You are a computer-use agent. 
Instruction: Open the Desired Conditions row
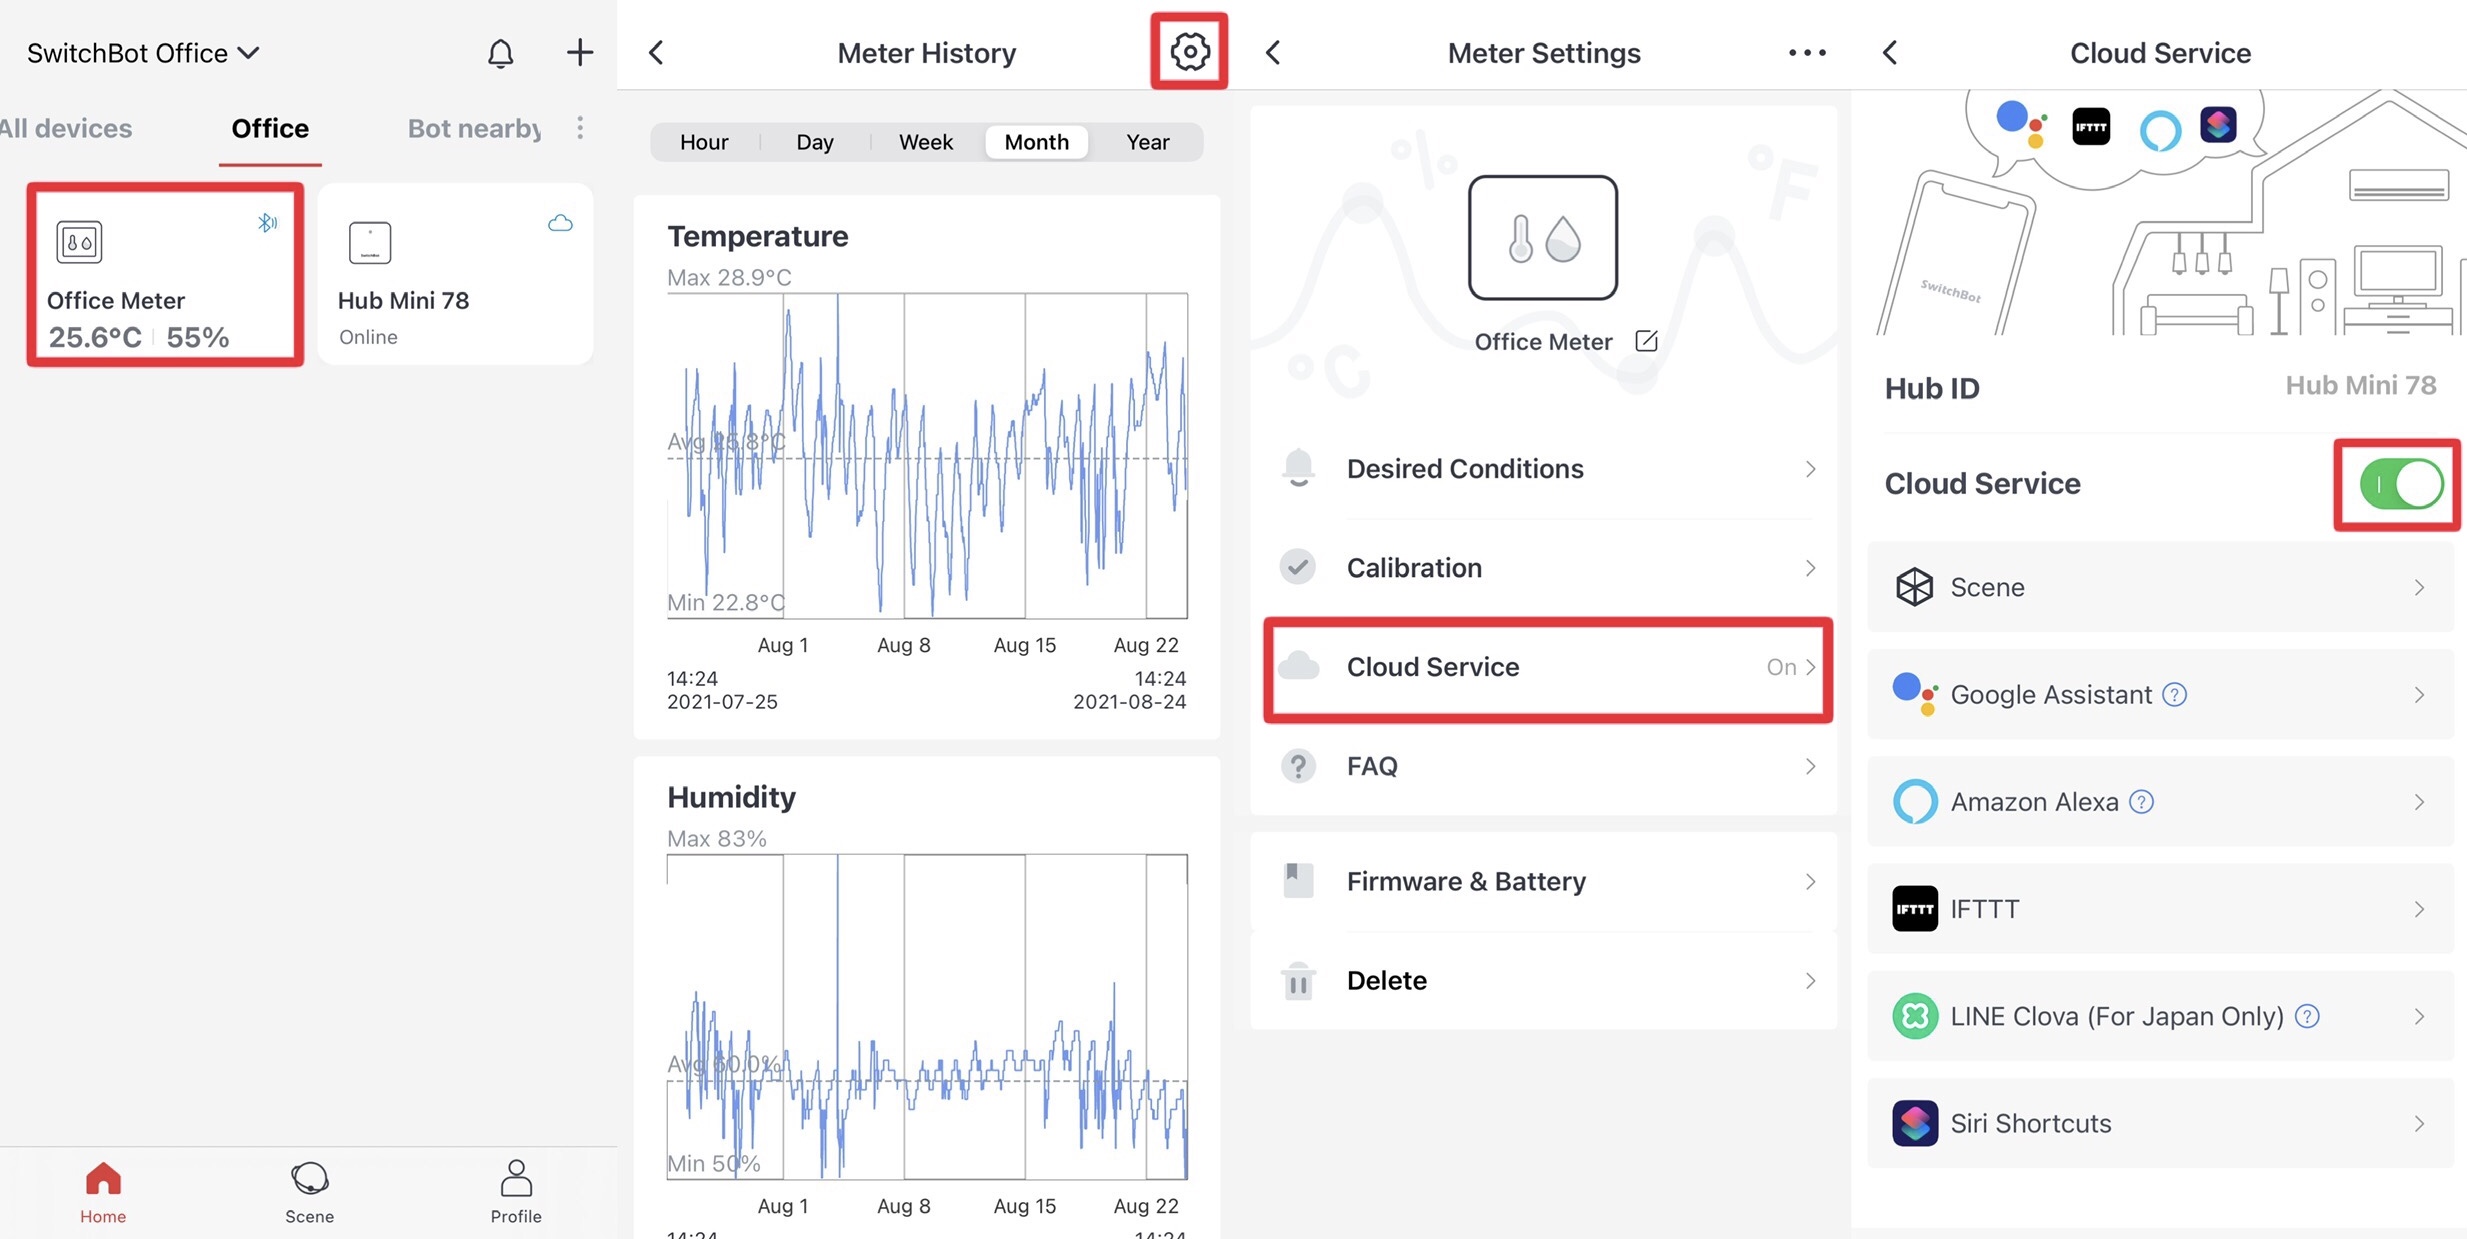pos(1547,469)
